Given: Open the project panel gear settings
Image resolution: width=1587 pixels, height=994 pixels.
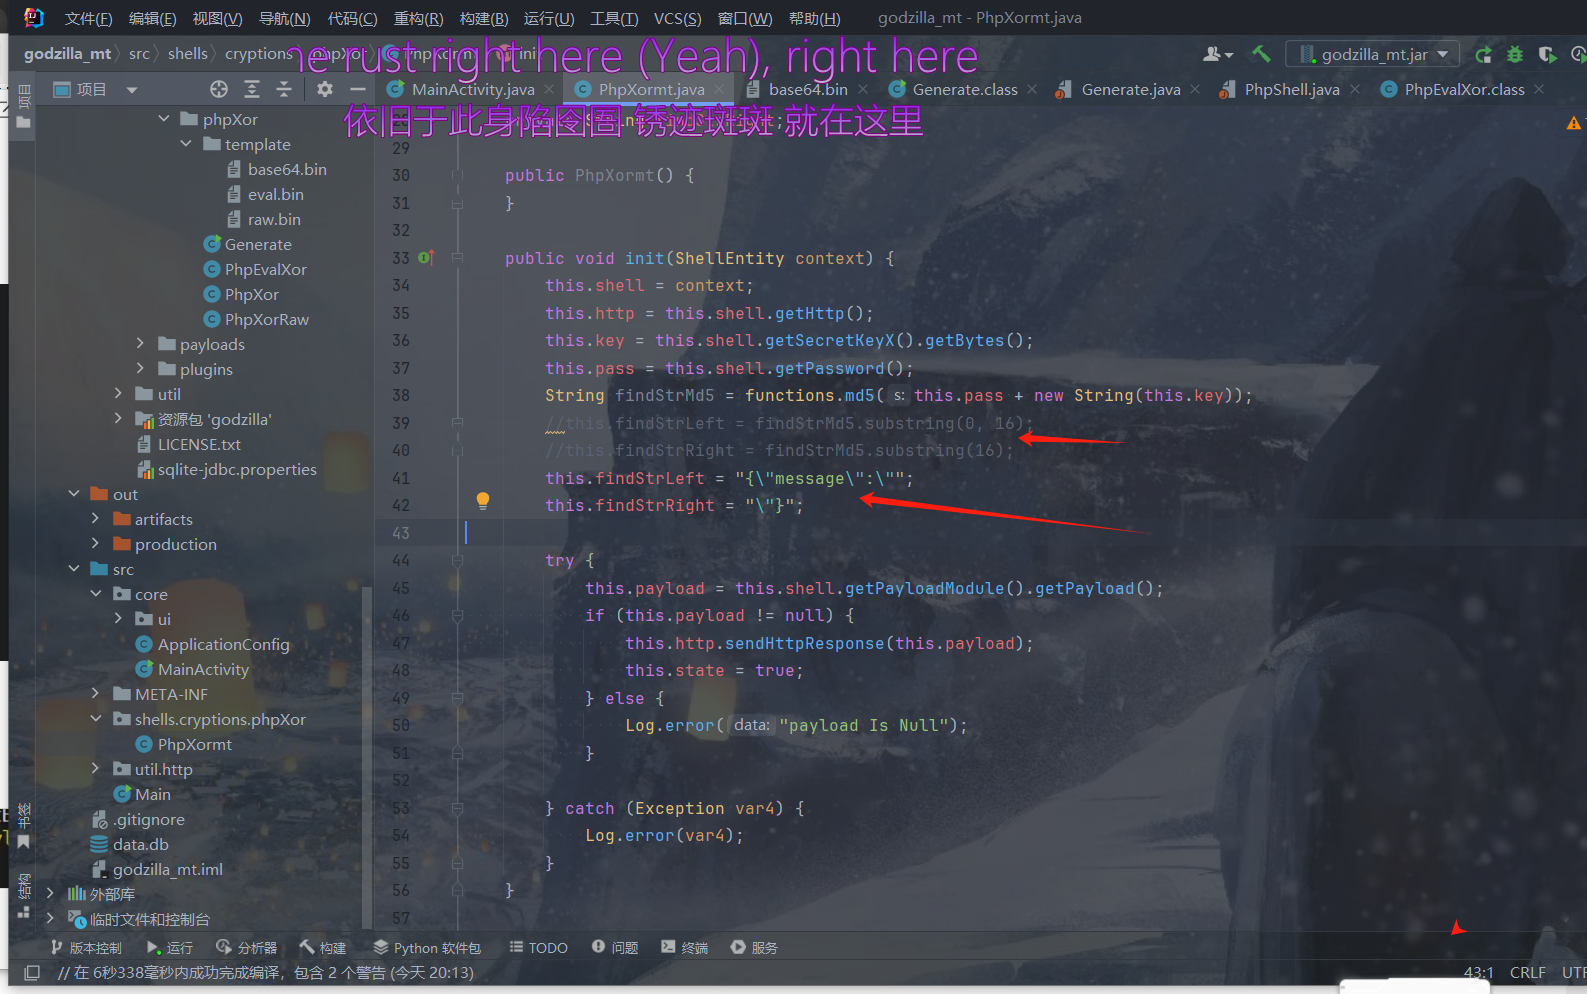Looking at the screenshot, I should (x=325, y=89).
